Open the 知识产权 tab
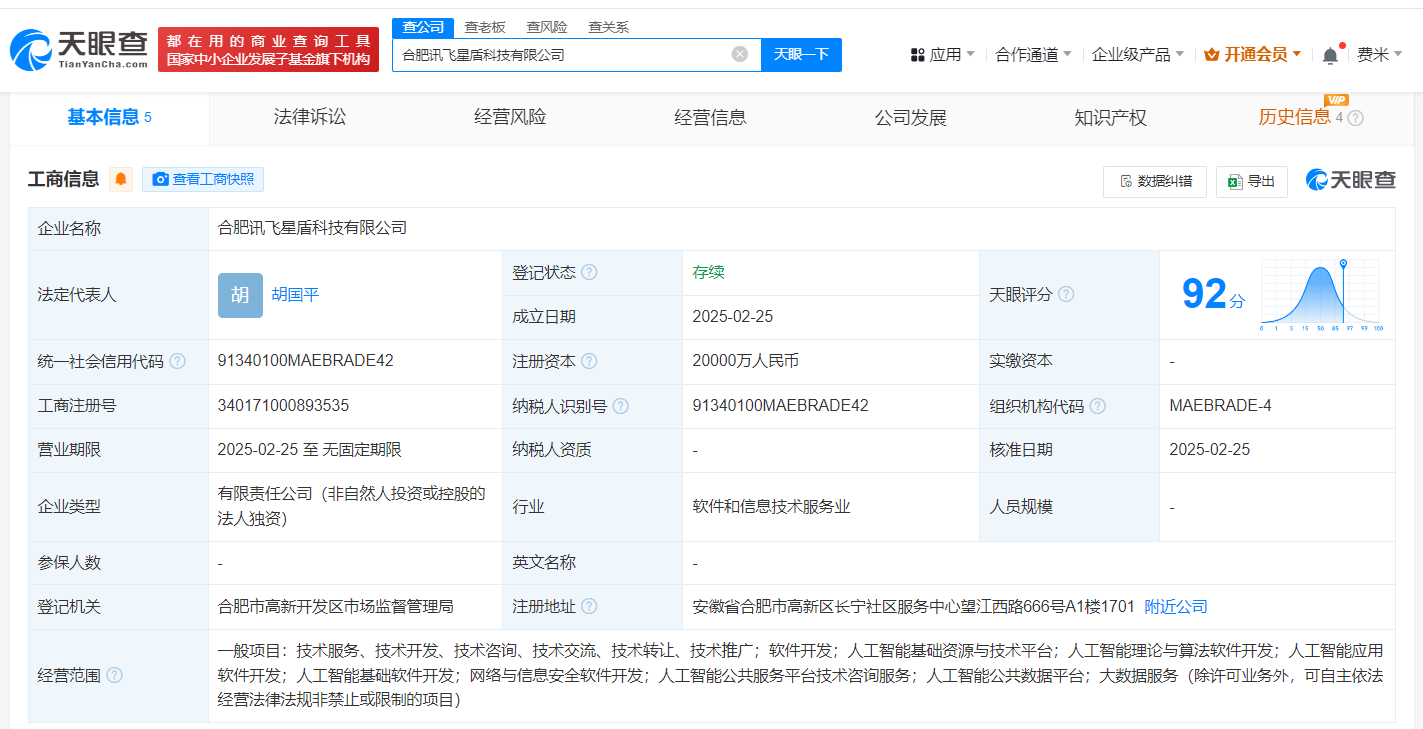The height and width of the screenshot is (729, 1423). click(x=1110, y=118)
